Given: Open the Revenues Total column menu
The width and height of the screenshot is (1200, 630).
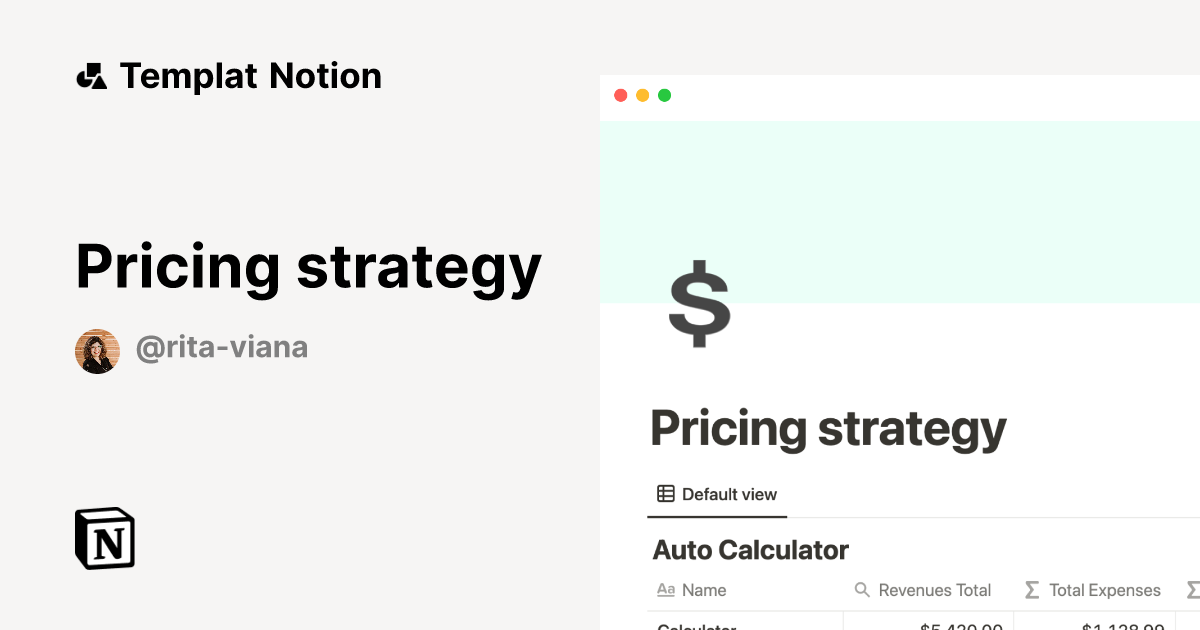Looking at the screenshot, I should tap(934, 590).
